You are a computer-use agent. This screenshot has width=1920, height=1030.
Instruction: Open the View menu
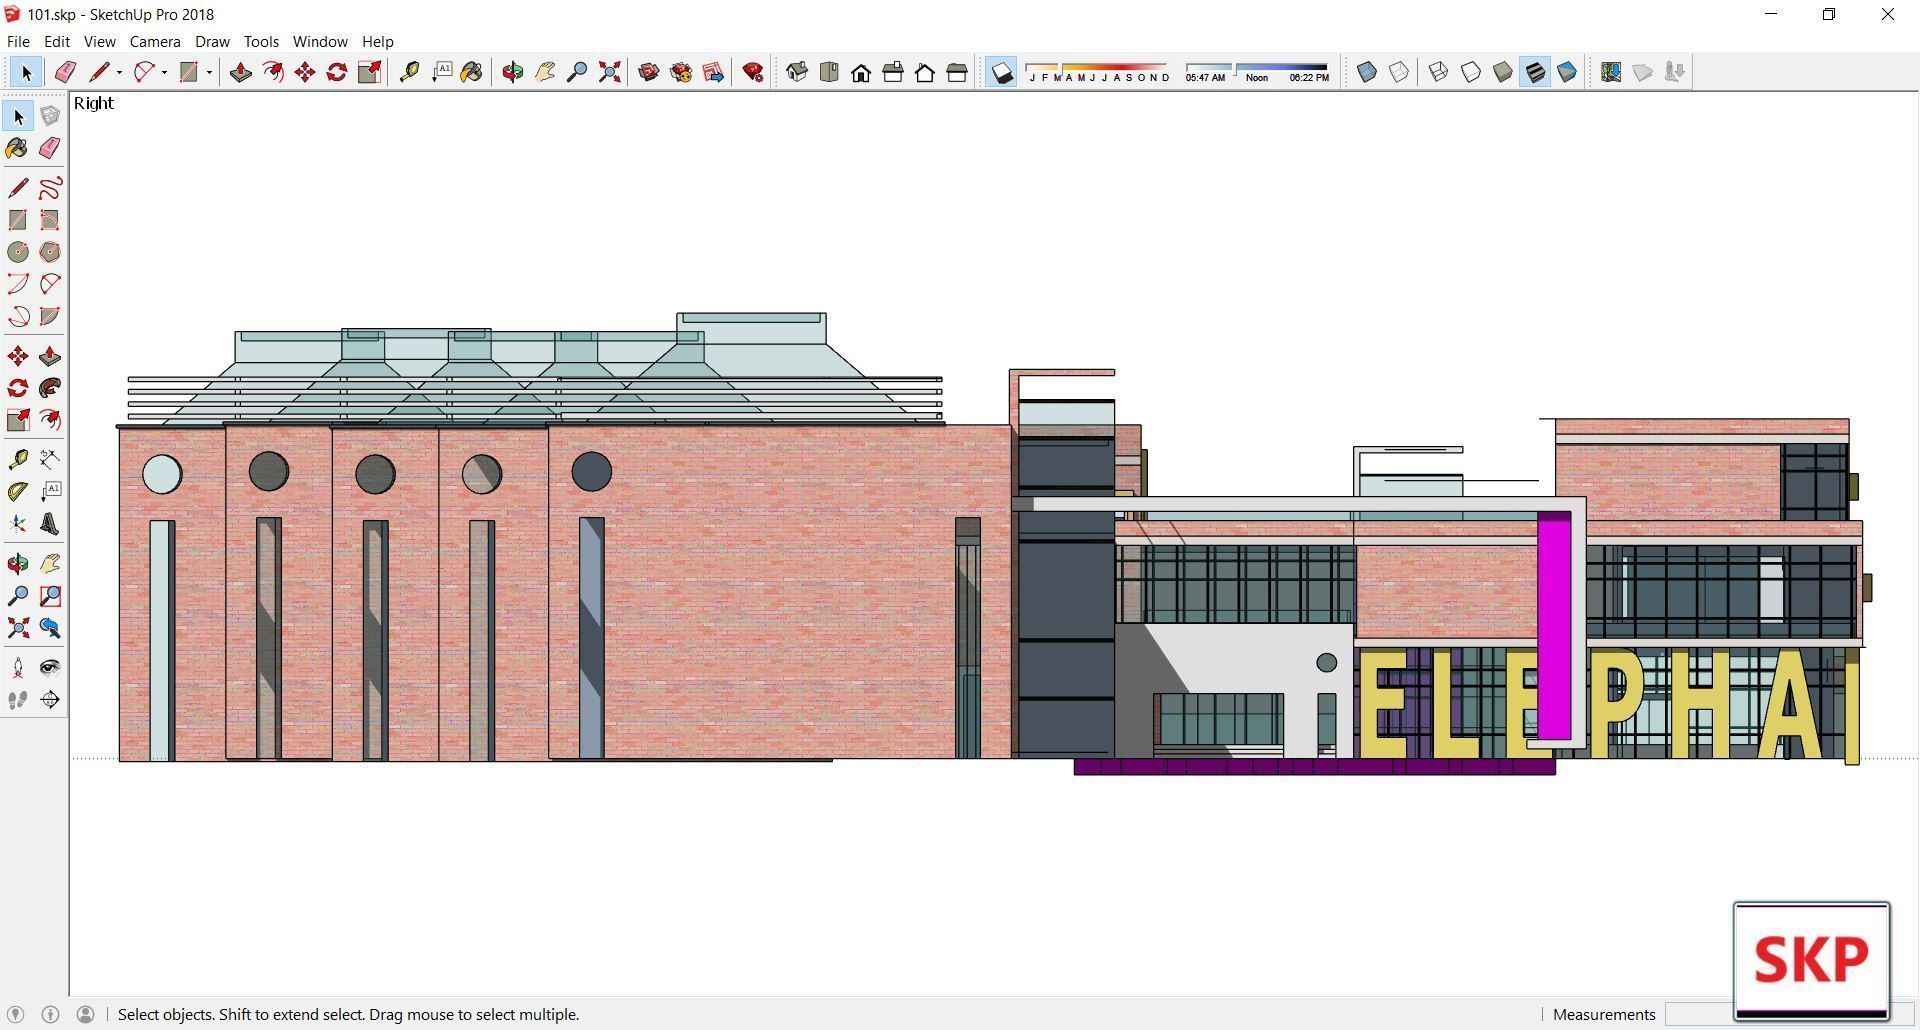coord(99,41)
